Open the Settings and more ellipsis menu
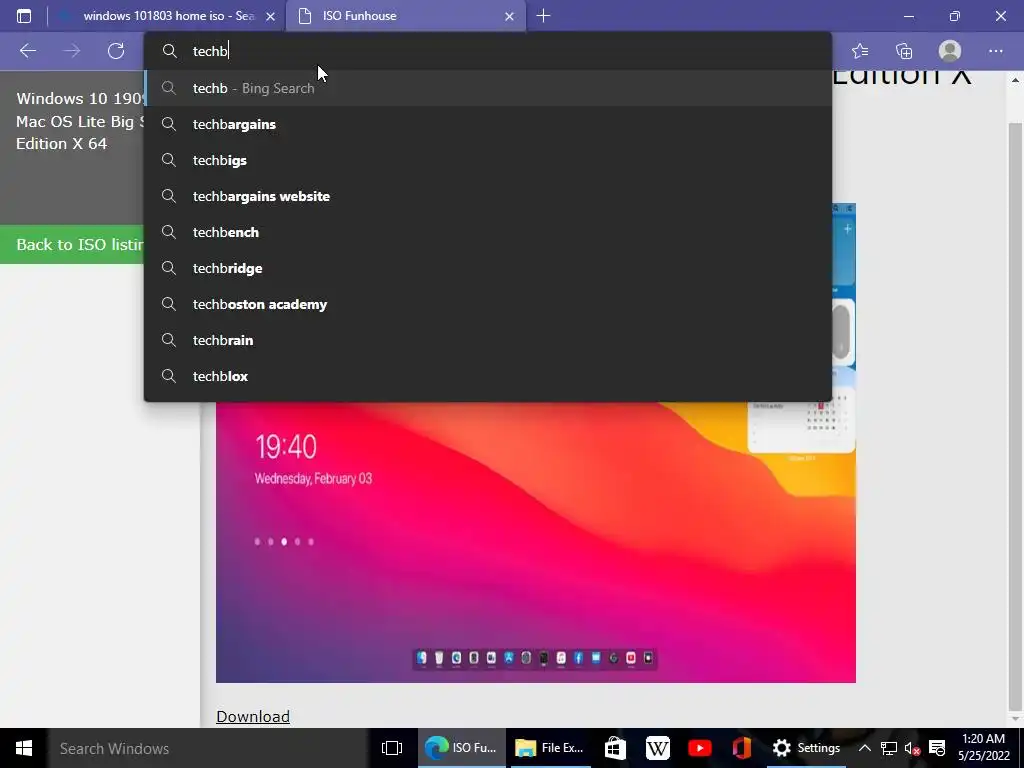The height and width of the screenshot is (768, 1024). 995,51
